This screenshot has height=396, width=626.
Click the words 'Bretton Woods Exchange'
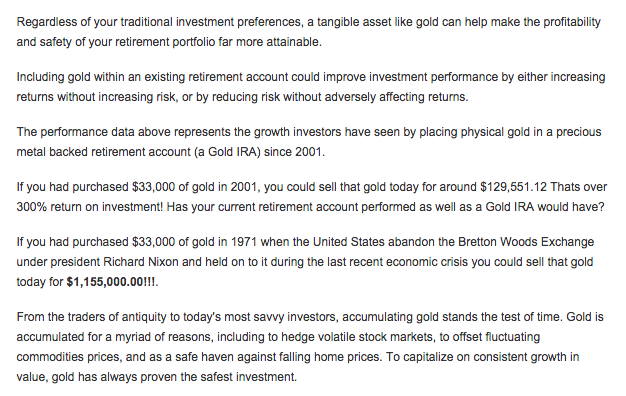526,242
